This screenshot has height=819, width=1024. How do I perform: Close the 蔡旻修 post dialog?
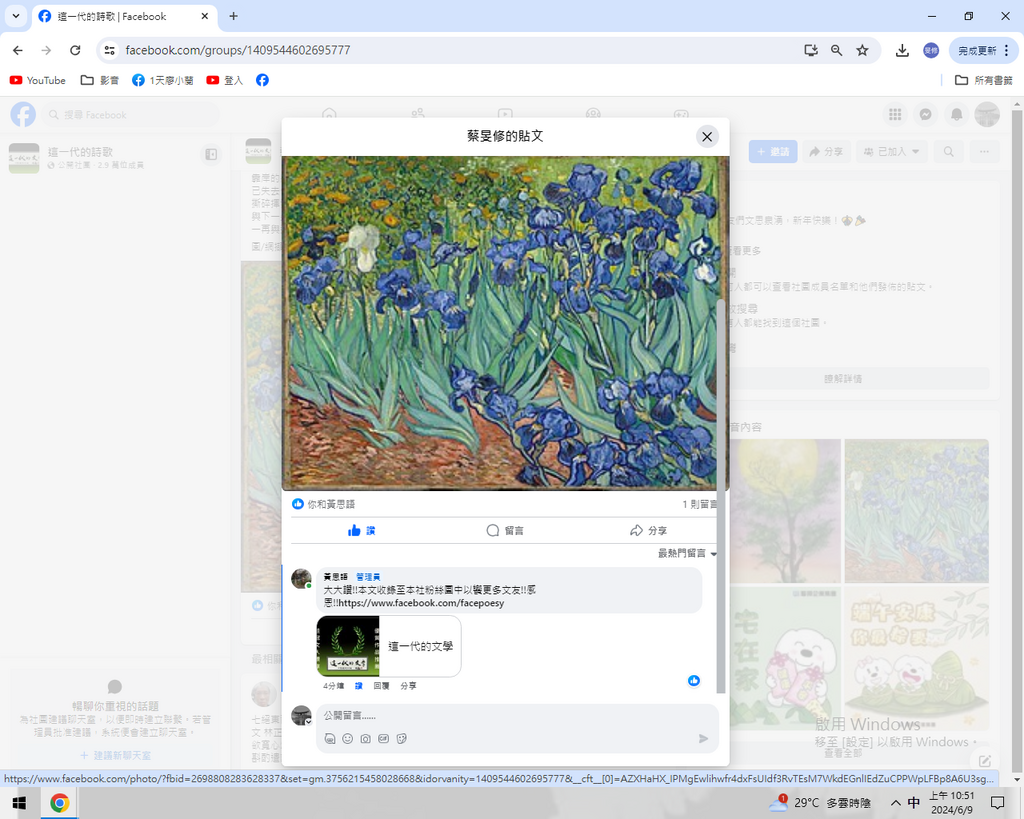707,137
